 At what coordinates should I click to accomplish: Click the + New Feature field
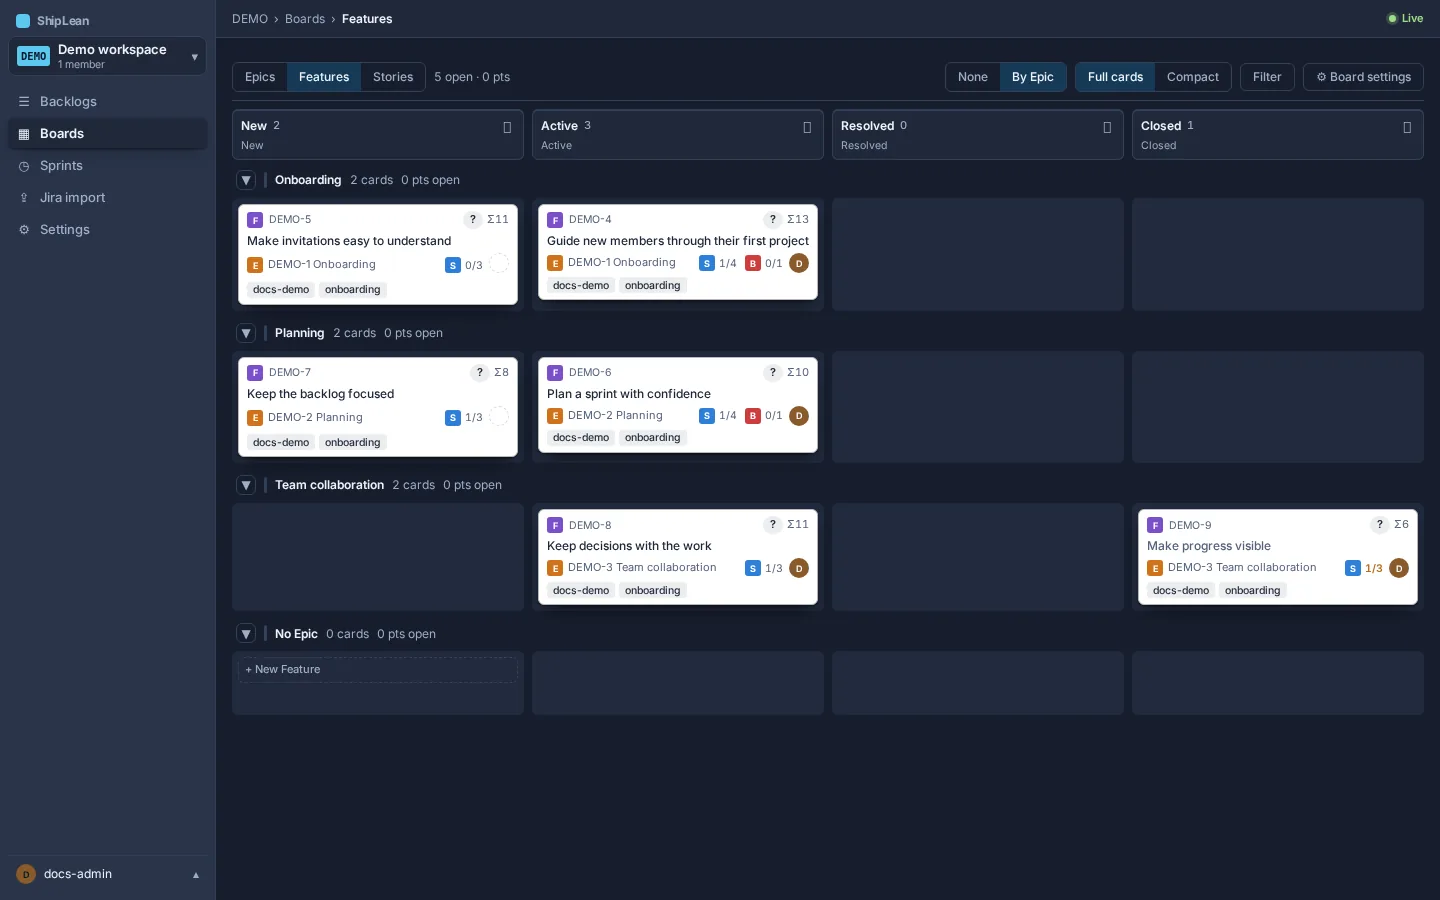pyautogui.click(x=378, y=670)
